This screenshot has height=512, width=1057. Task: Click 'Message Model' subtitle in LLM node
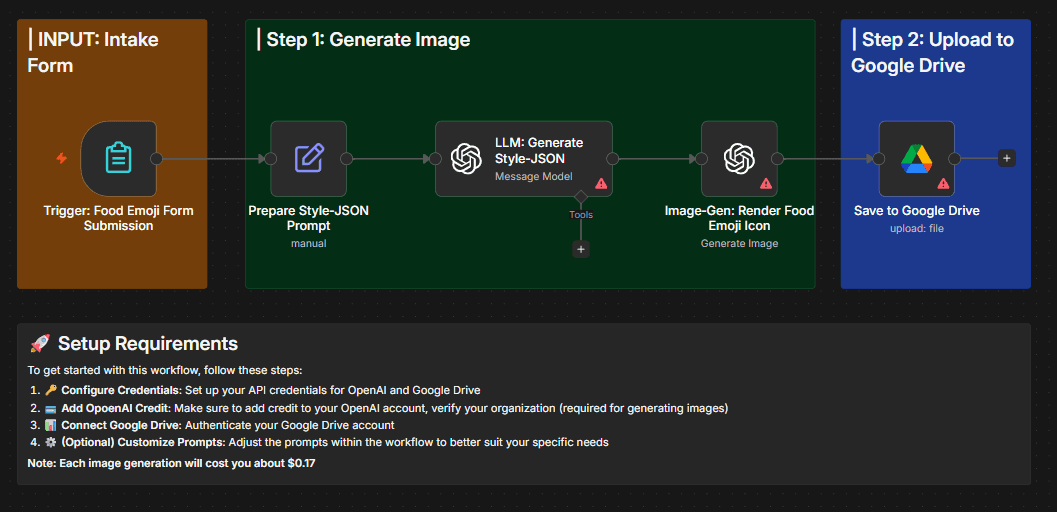click(534, 176)
